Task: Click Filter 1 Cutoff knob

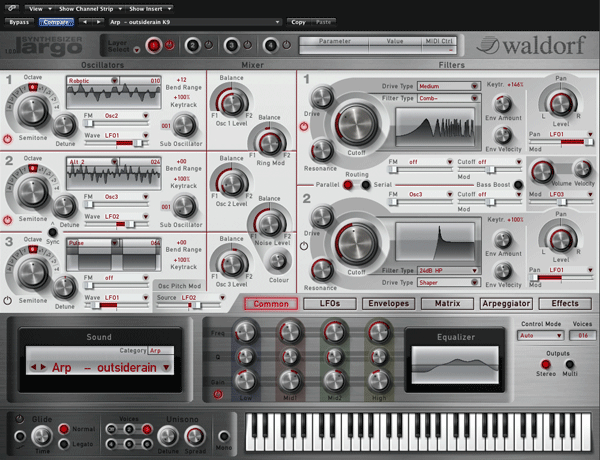Action: [356, 124]
